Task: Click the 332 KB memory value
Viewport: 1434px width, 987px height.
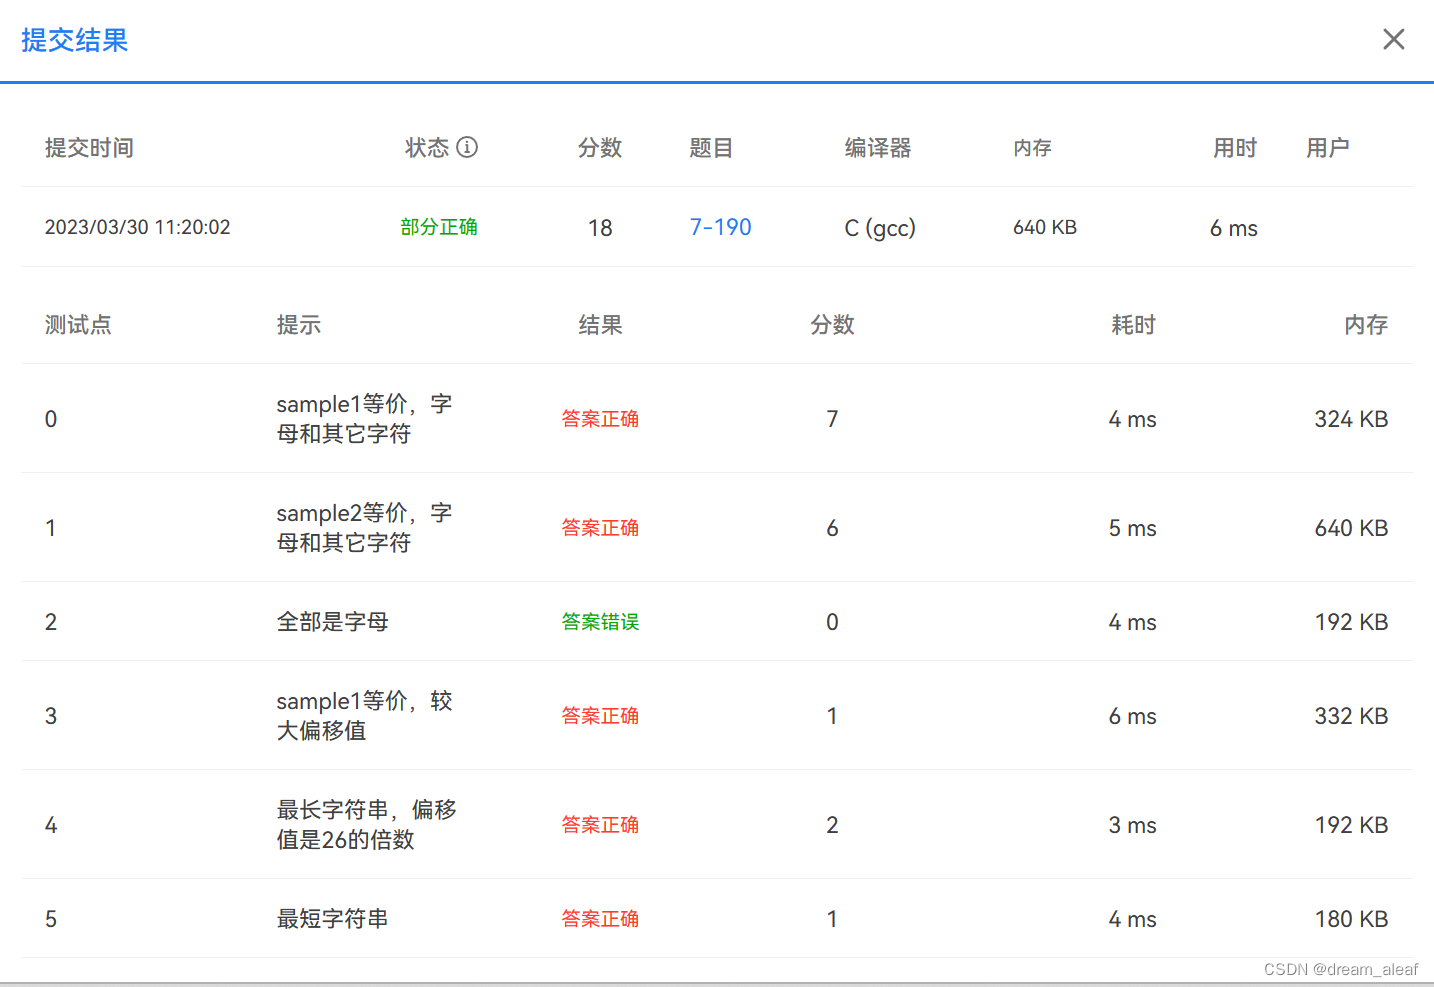Action: coord(1351,716)
